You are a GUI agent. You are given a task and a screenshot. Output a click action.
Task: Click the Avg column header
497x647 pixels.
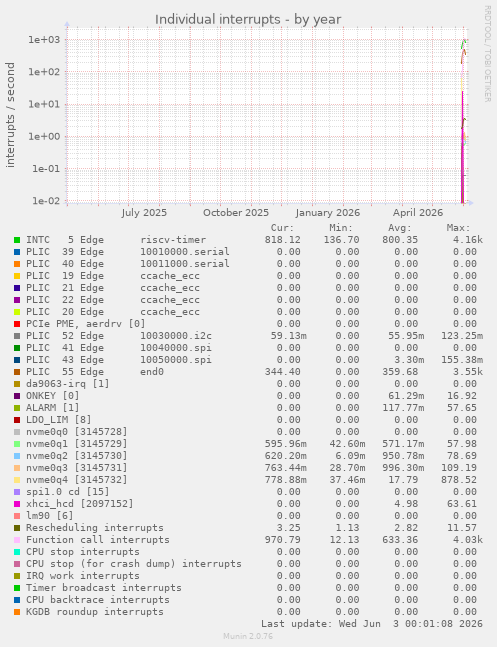click(400, 228)
